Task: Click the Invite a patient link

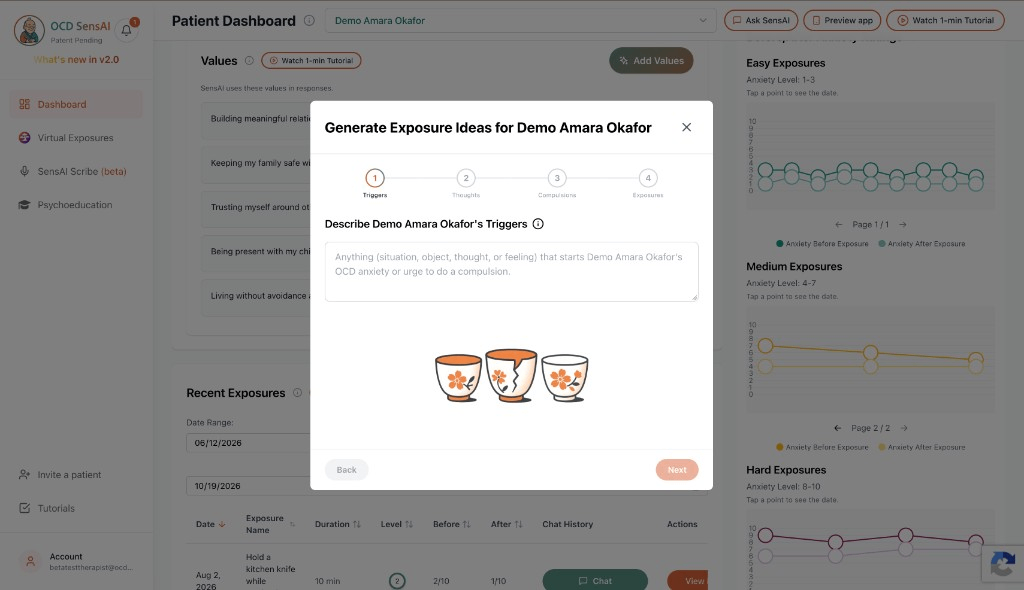Action: click(x=61, y=475)
